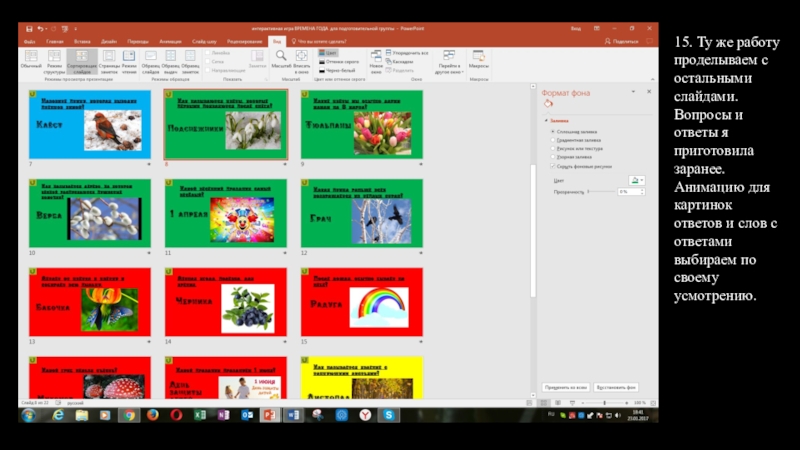Switch to Normal (Обычный) view
The height and width of the screenshot is (450, 800).
[x=31, y=61]
